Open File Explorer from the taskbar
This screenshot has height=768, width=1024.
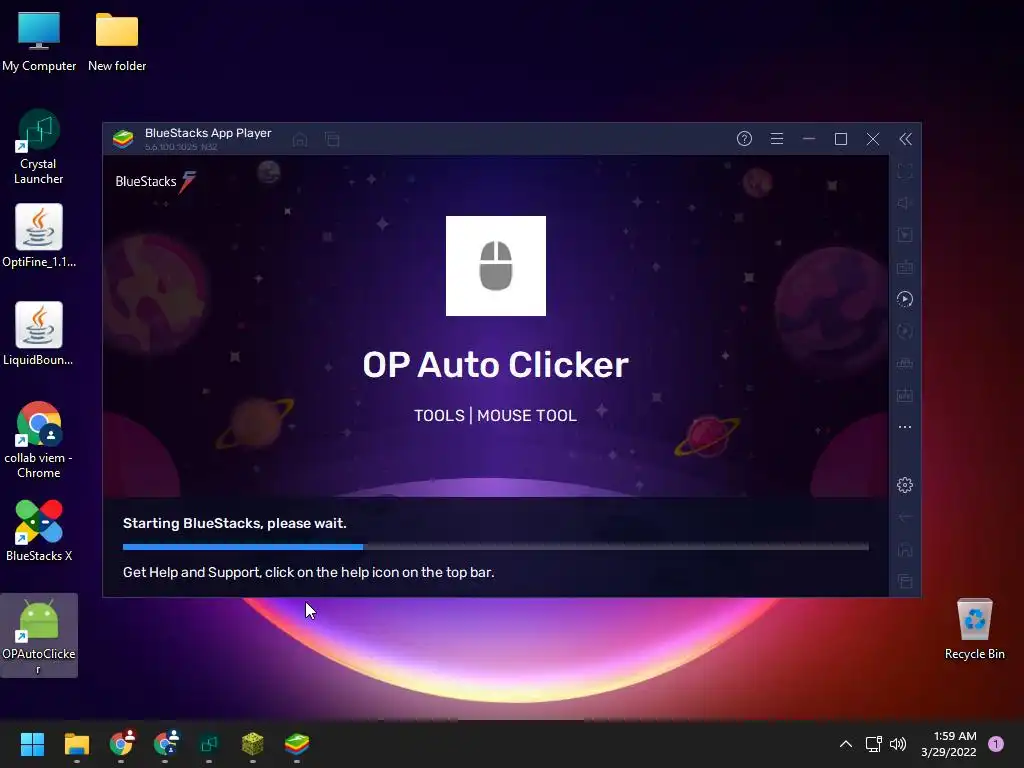click(76, 743)
